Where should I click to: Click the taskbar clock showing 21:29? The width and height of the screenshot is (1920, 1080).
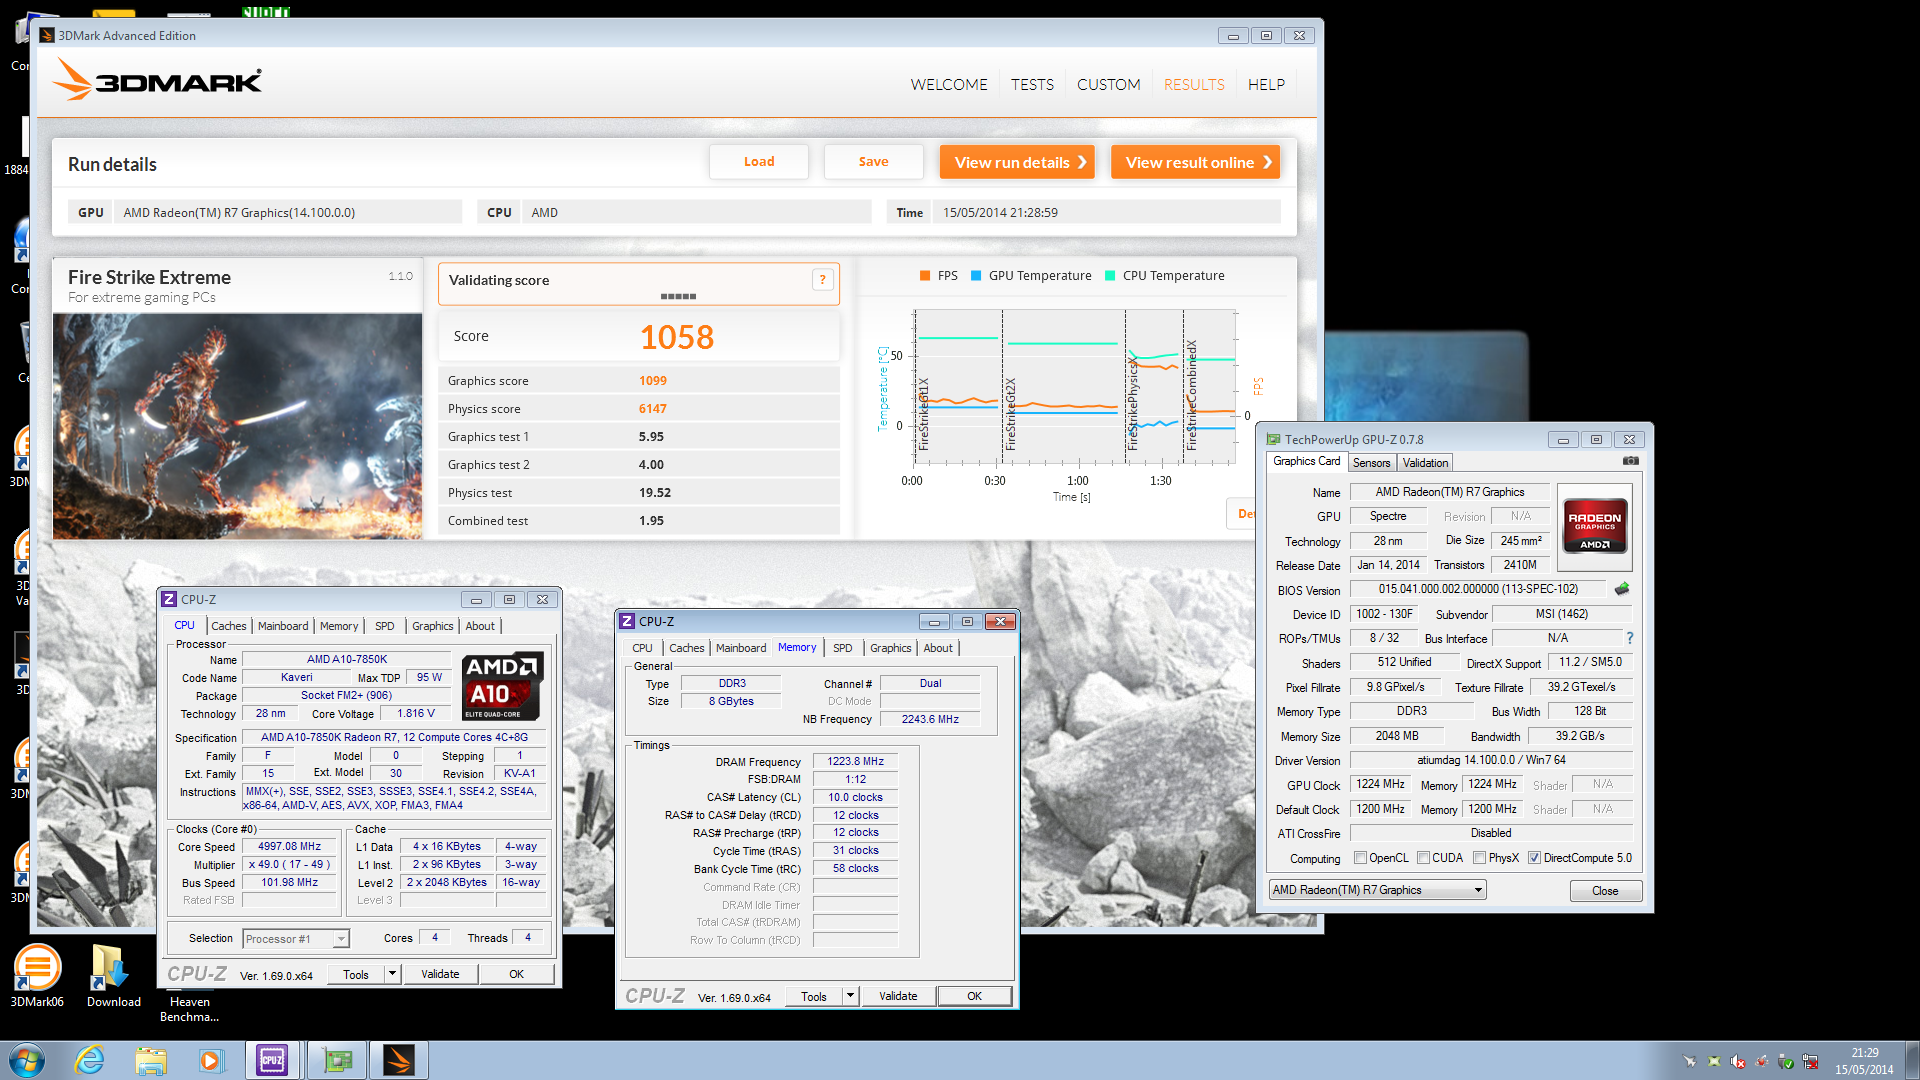point(1864,1061)
